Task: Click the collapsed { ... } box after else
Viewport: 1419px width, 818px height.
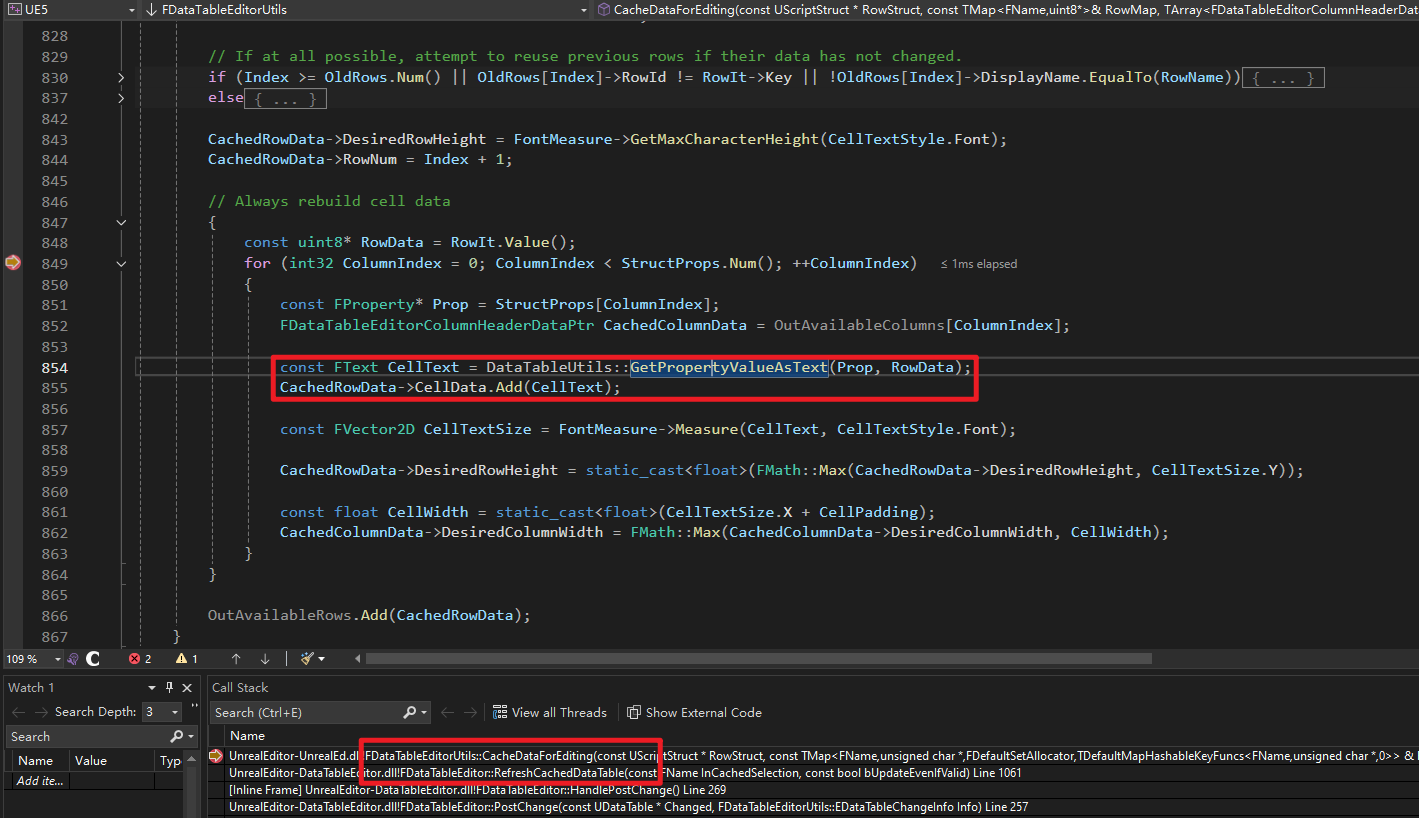Action: coord(286,98)
